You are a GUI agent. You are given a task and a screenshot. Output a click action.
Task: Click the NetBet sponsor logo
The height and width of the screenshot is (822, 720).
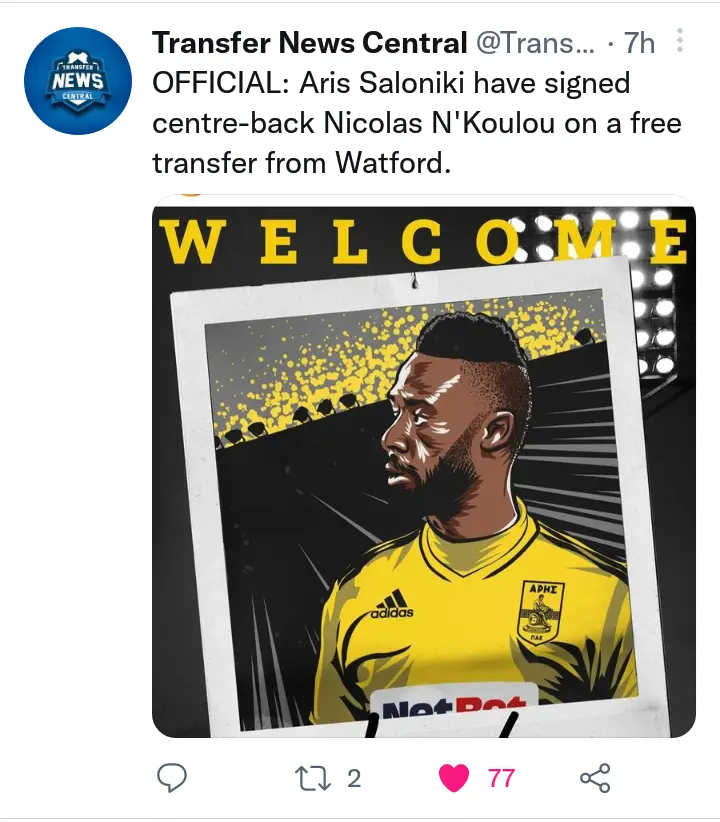tap(454, 708)
